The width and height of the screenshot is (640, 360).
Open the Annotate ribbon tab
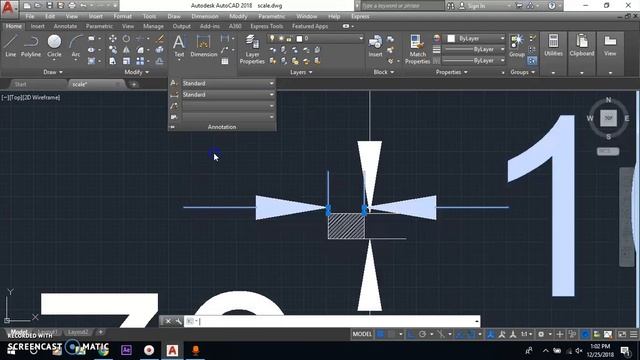pos(65,26)
